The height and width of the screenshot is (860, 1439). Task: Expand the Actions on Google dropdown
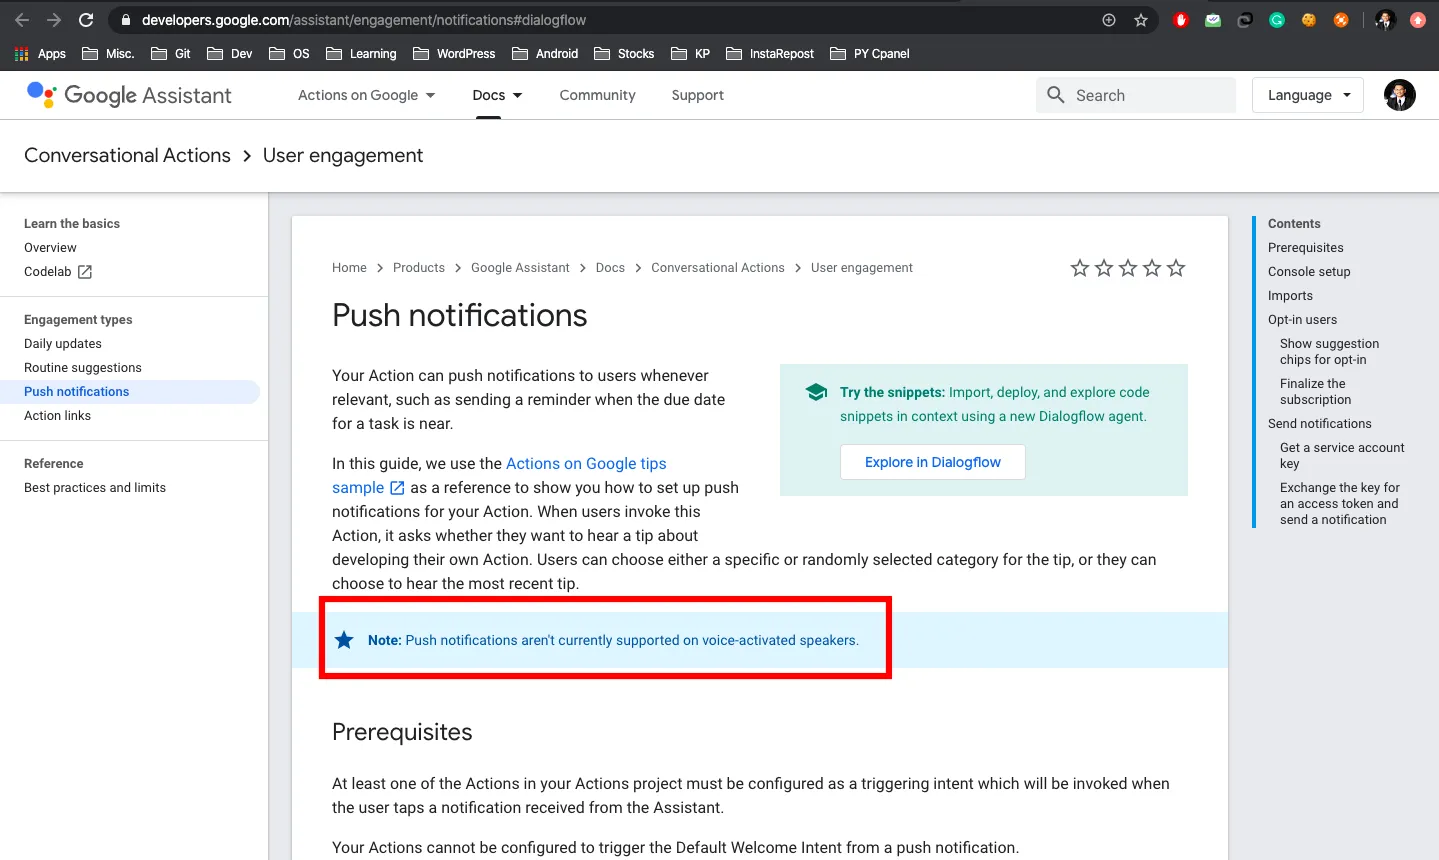tap(367, 95)
